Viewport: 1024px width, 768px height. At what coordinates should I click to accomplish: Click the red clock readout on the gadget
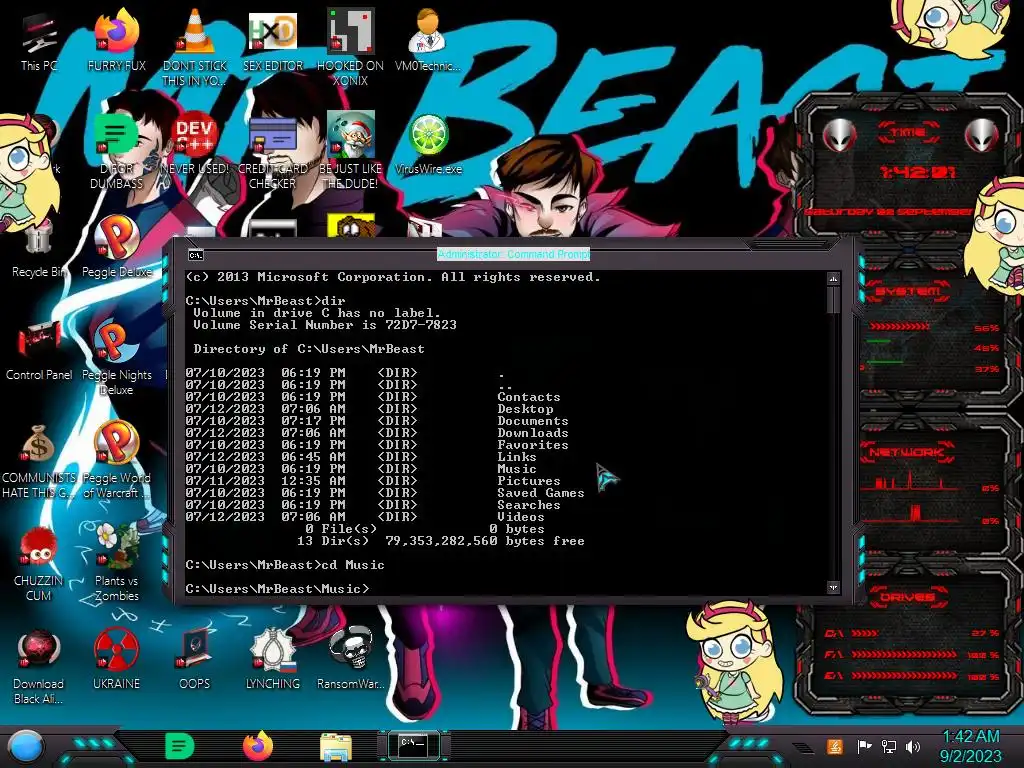pyautogui.click(x=917, y=172)
